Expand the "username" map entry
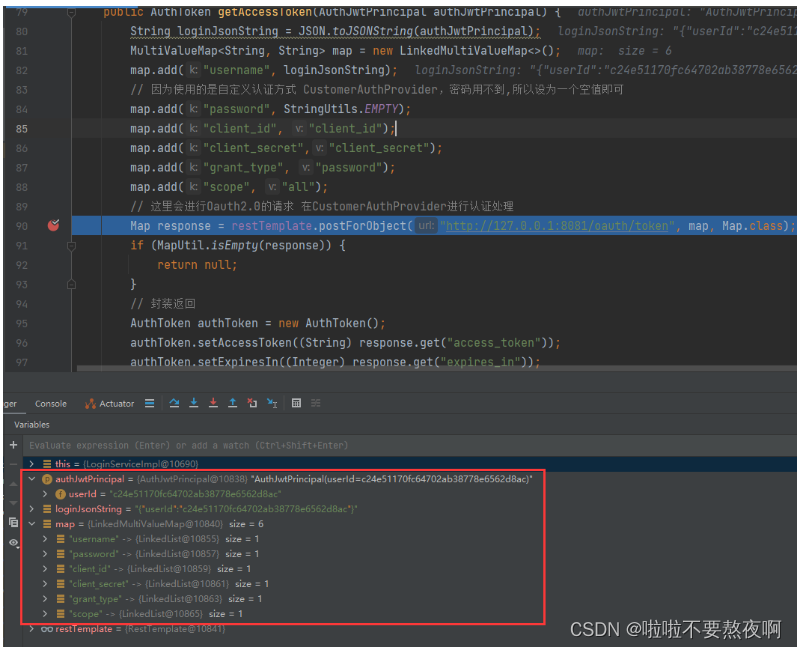 tap(45, 539)
